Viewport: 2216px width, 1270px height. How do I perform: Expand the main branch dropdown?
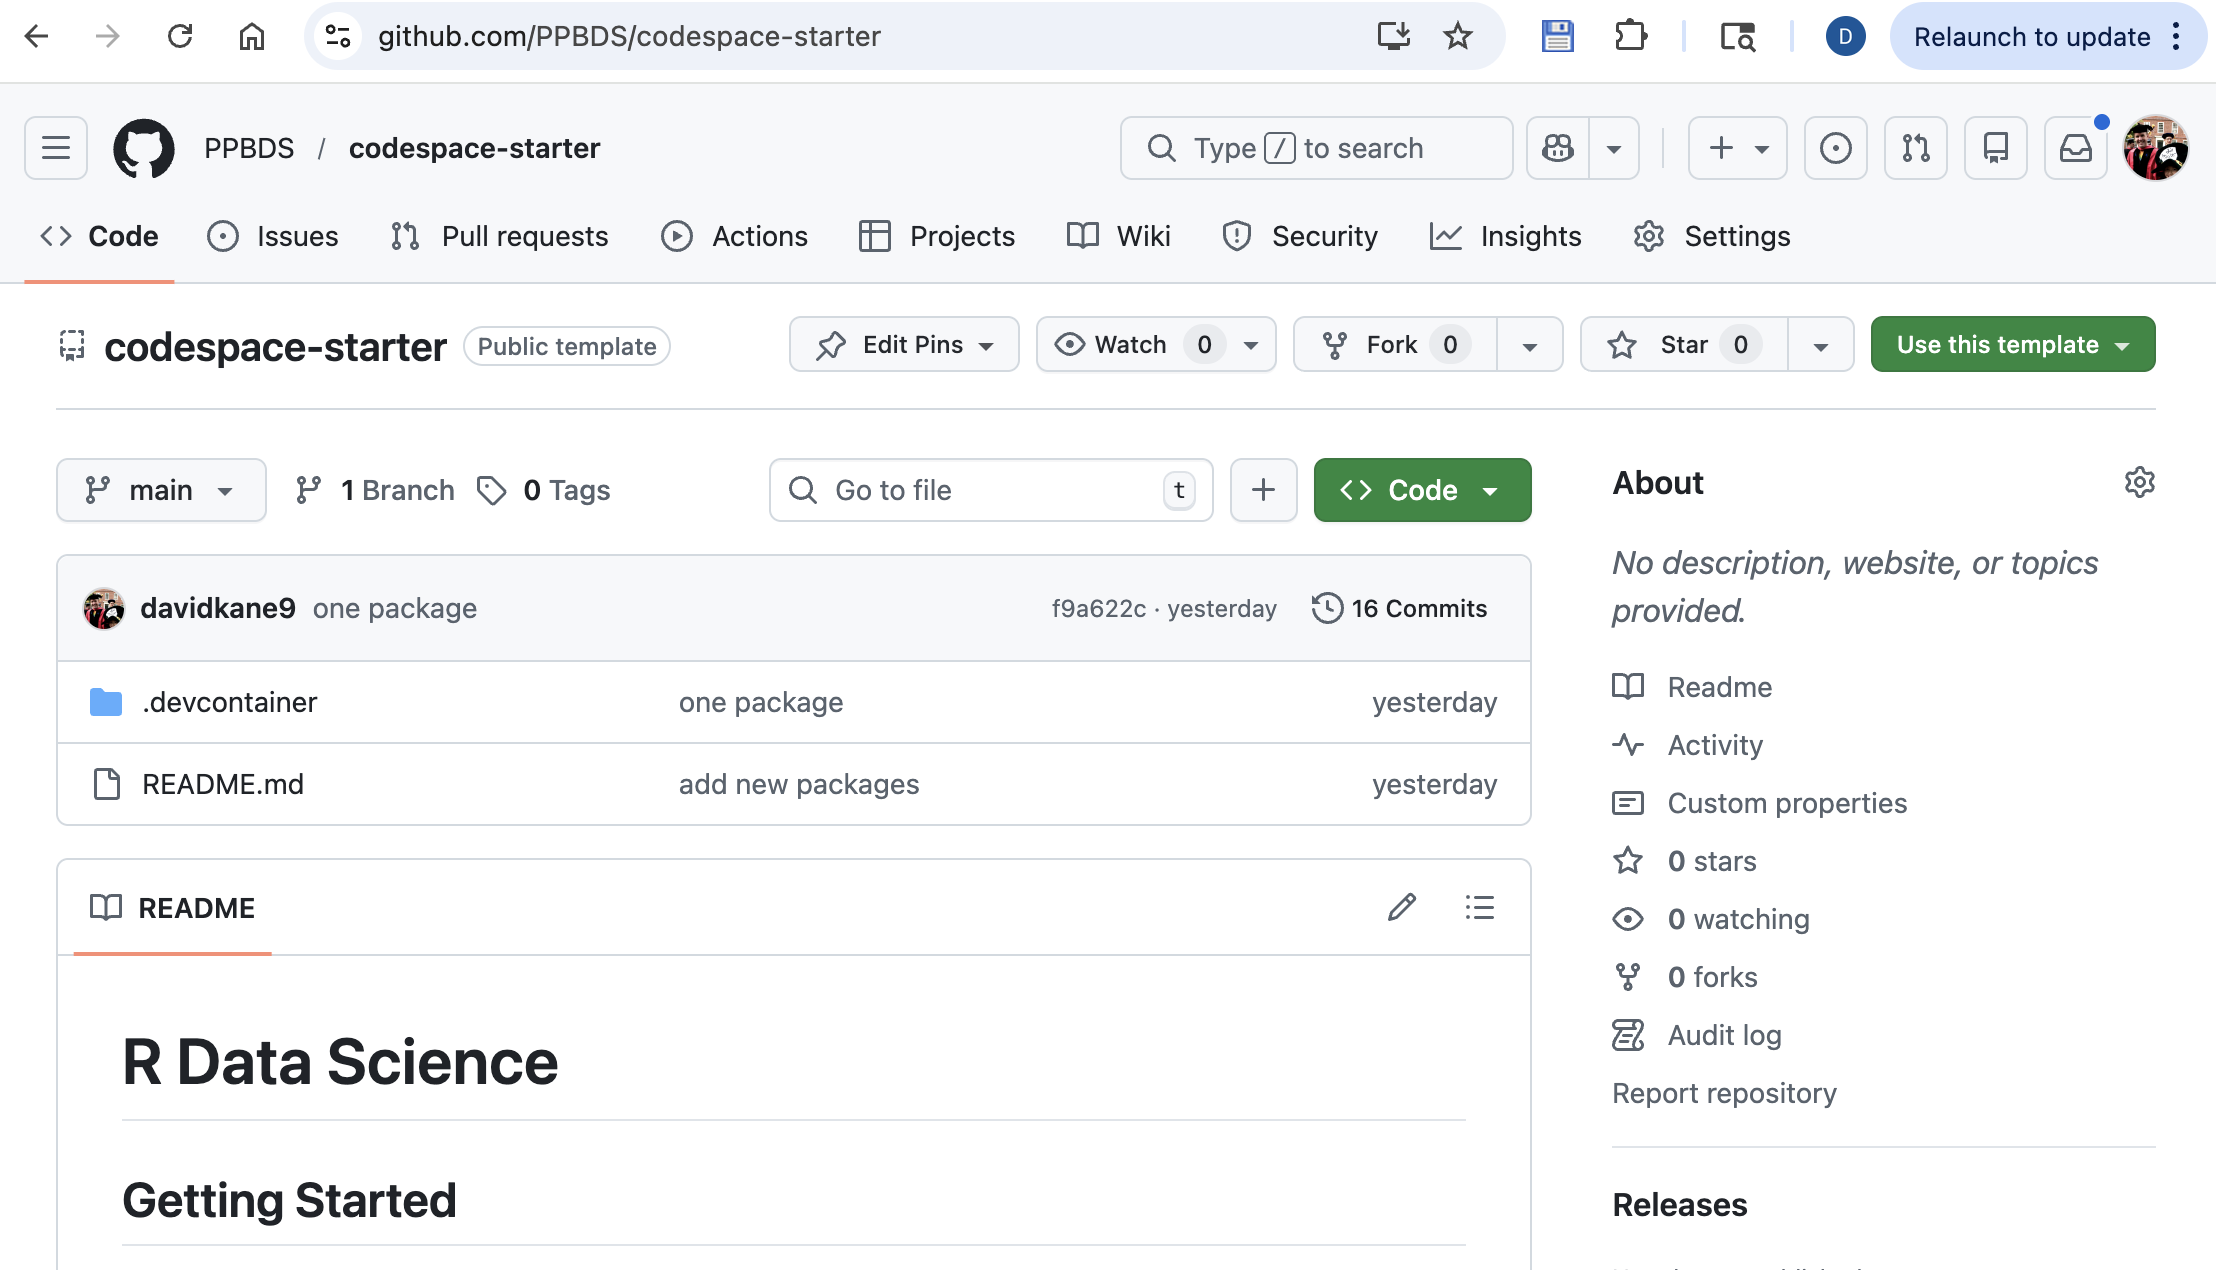click(x=161, y=490)
